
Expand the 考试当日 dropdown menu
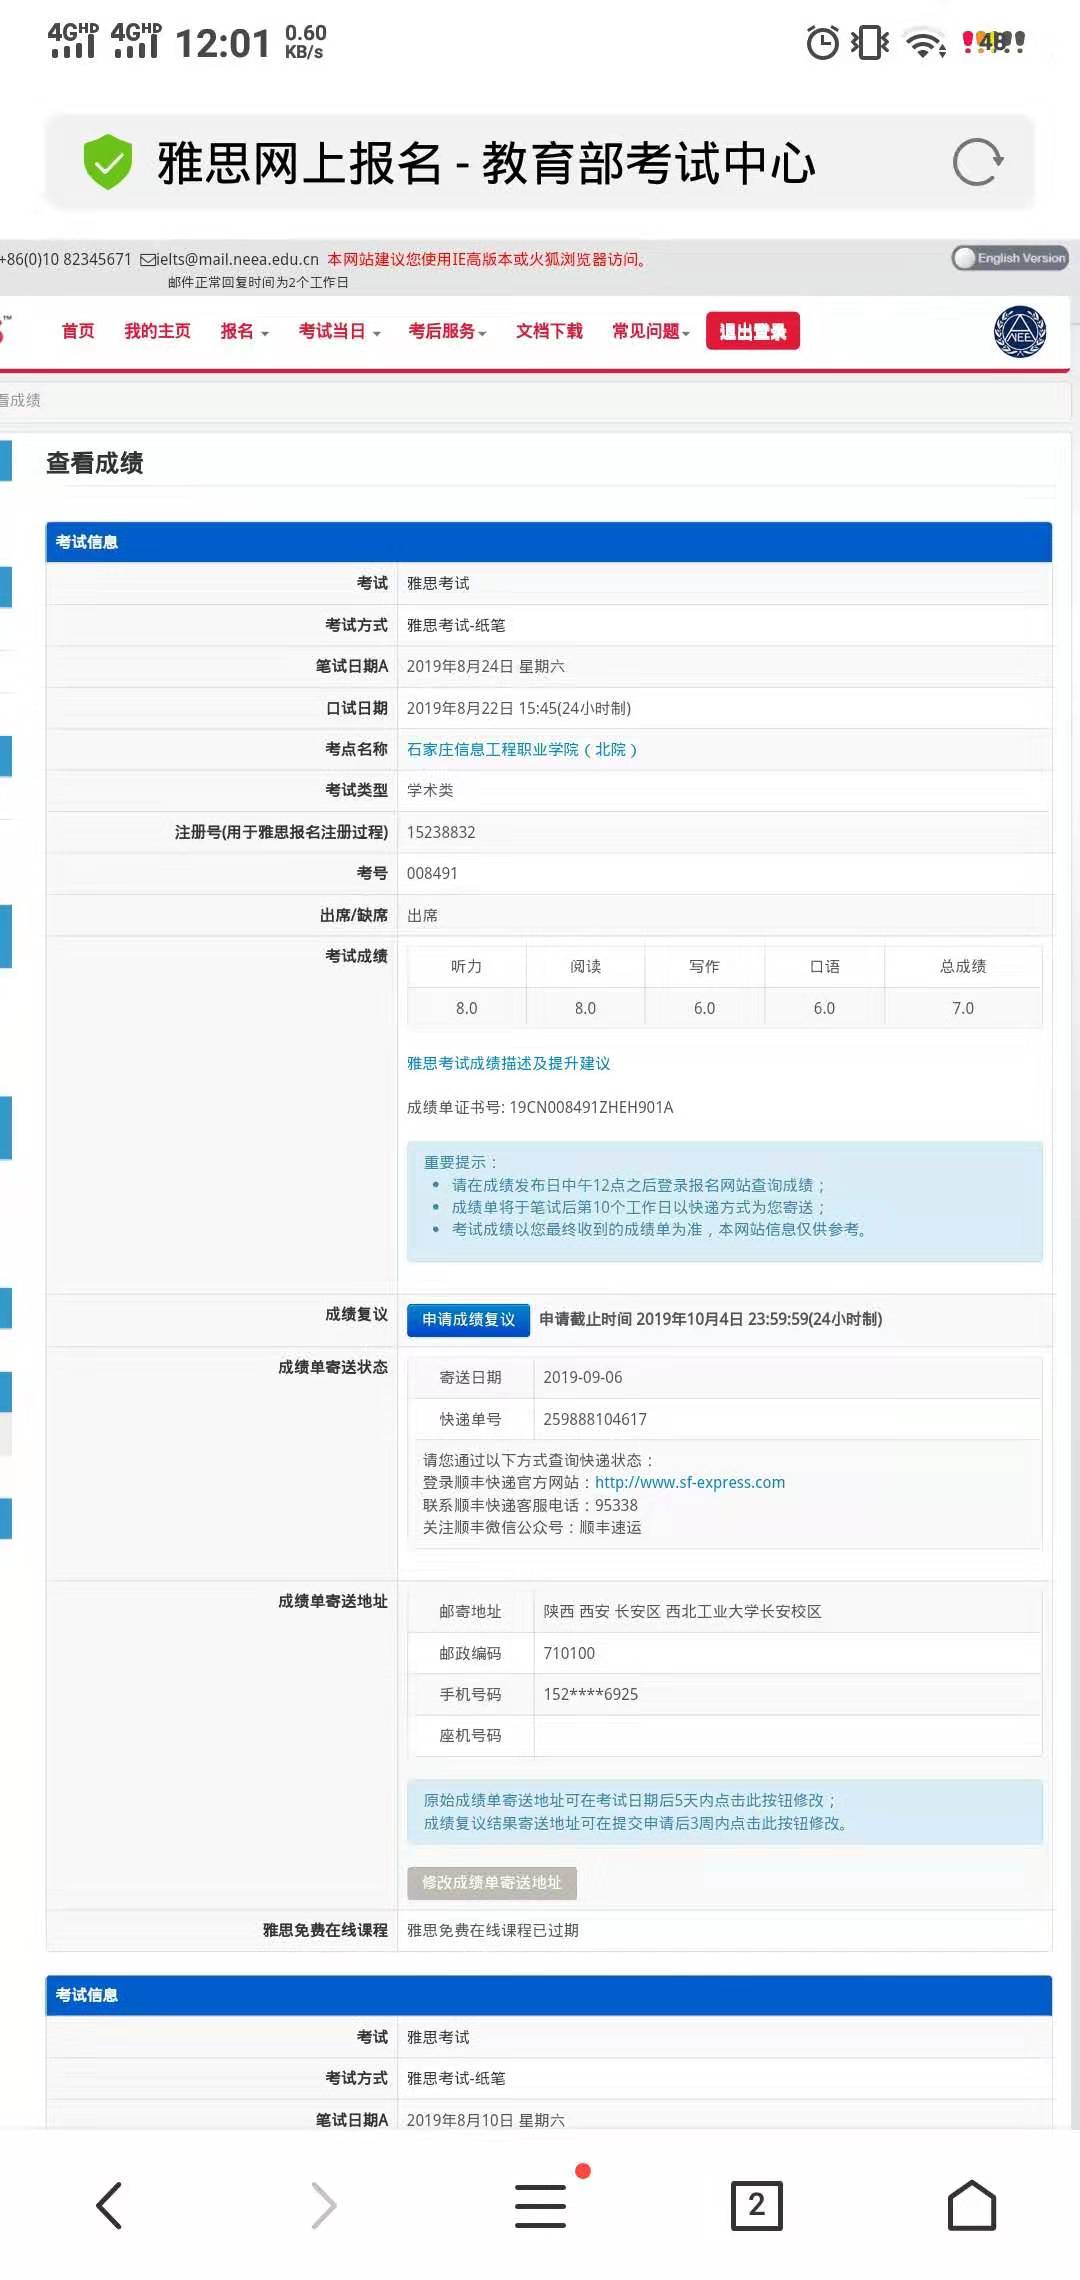(339, 332)
